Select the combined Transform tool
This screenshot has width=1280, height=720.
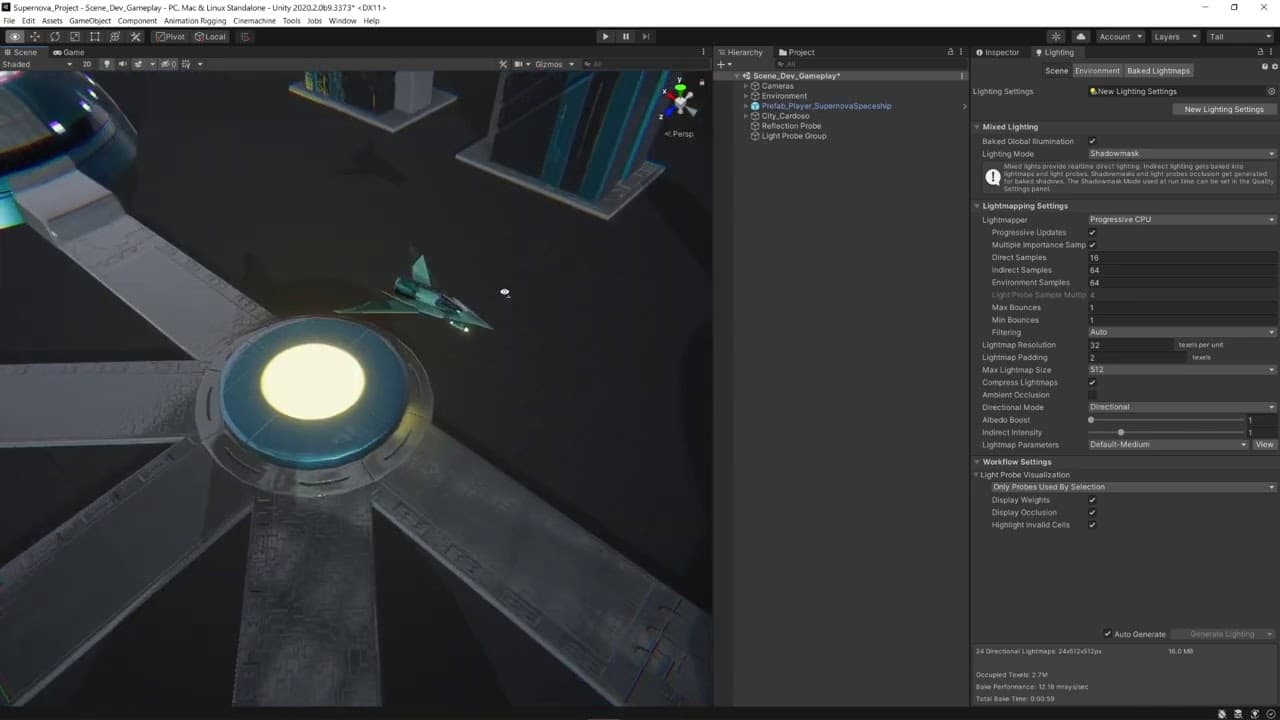tap(115, 36)
